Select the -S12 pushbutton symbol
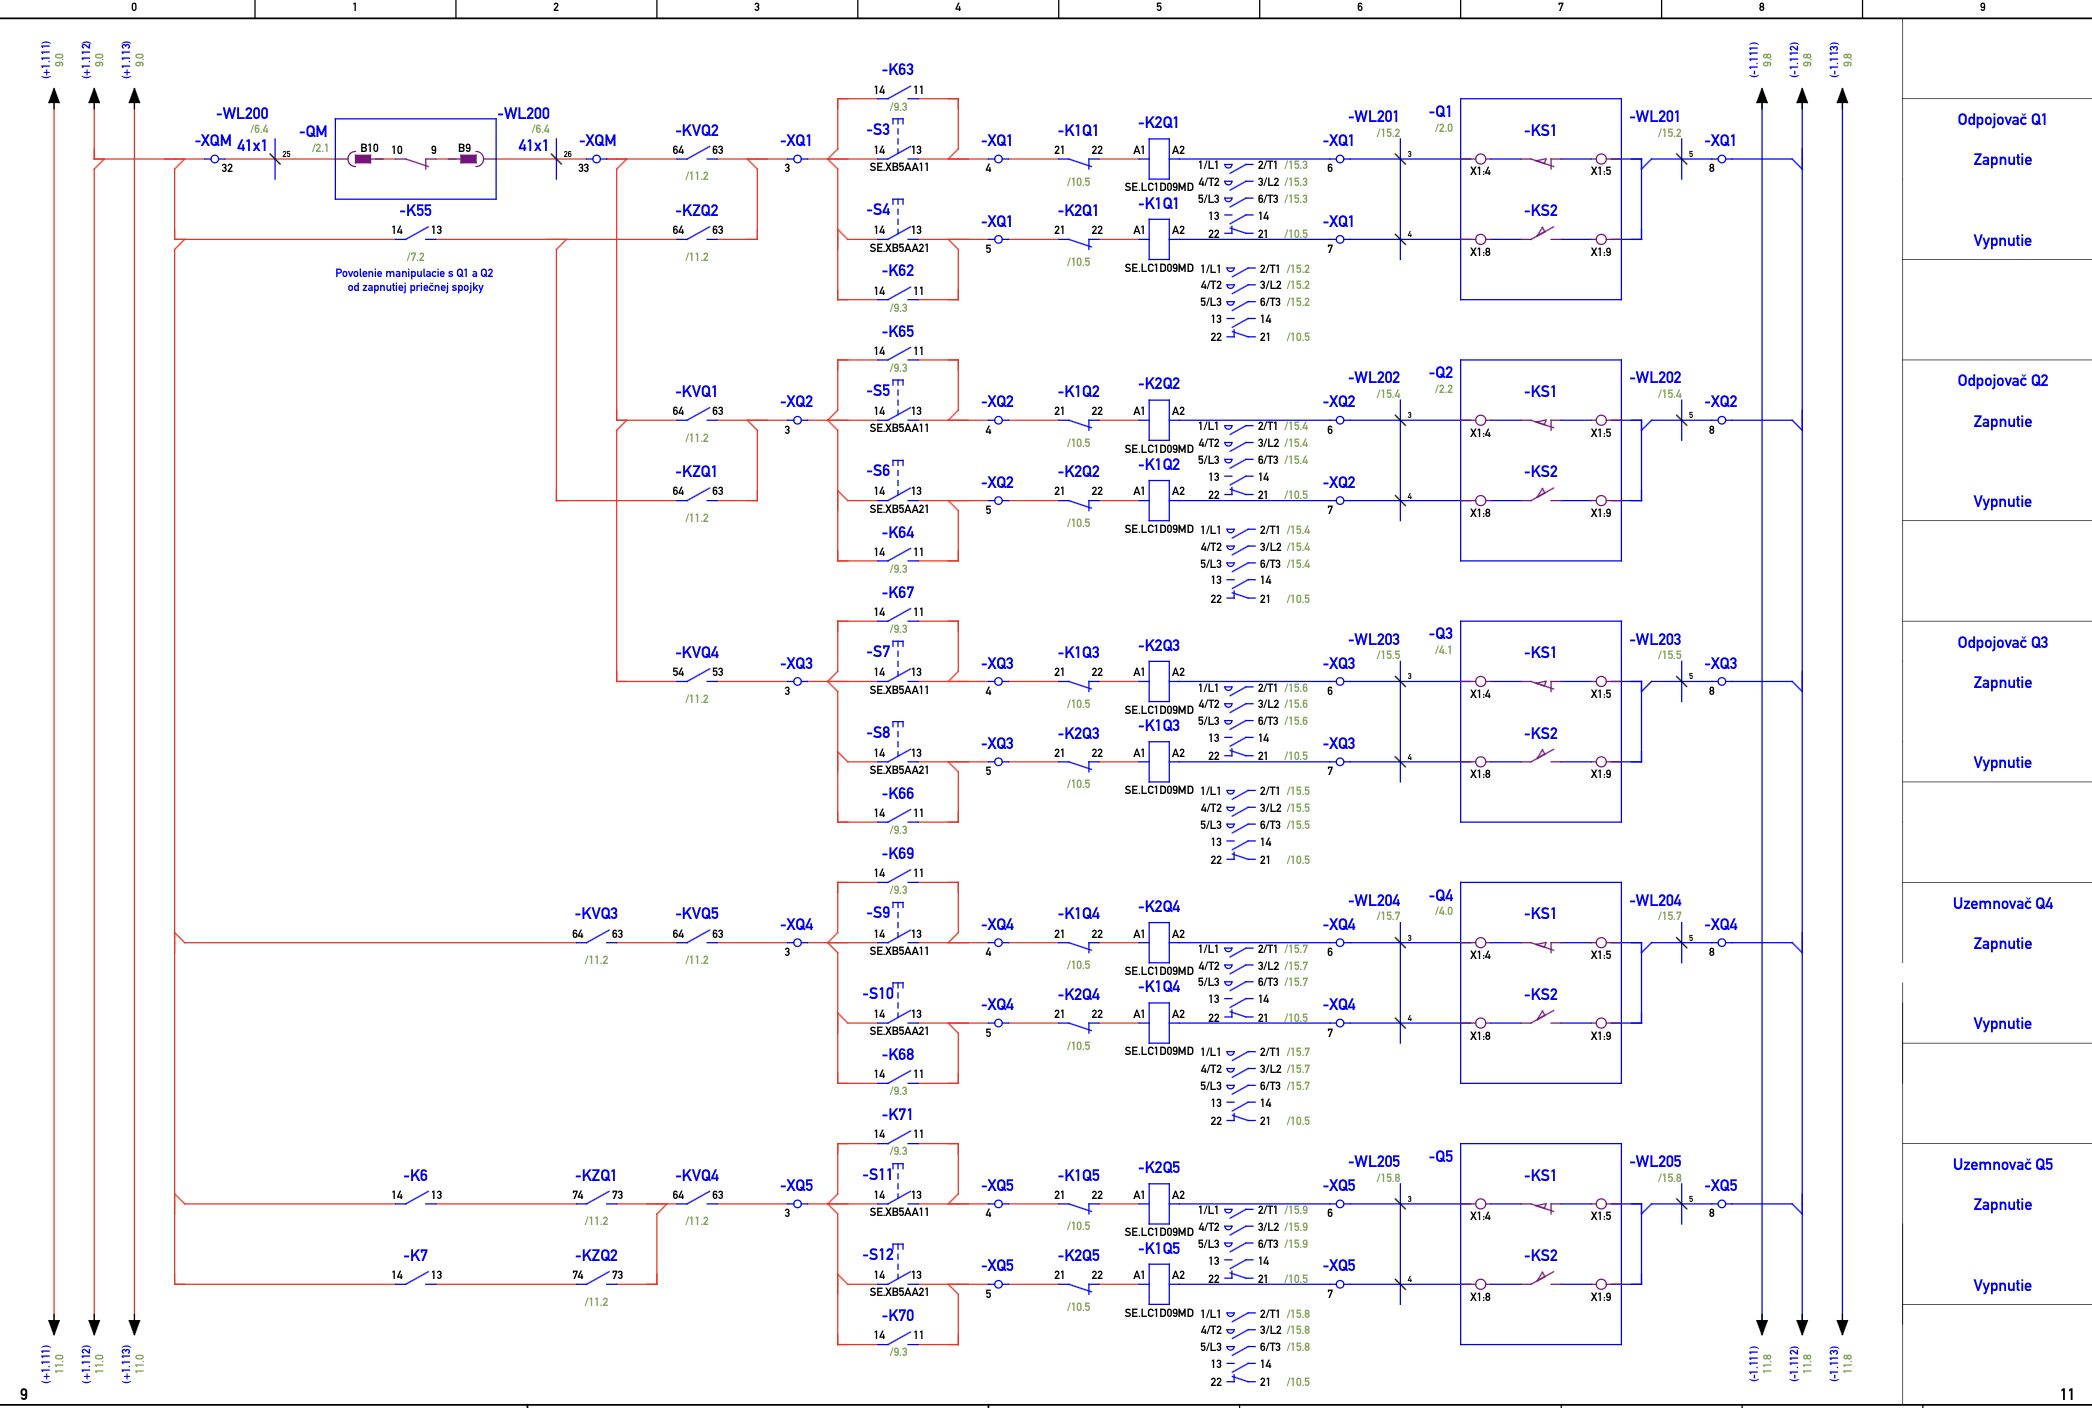Viewport: 2092px width, 1408px height. pyautogui.click(x=897, y=1275)
